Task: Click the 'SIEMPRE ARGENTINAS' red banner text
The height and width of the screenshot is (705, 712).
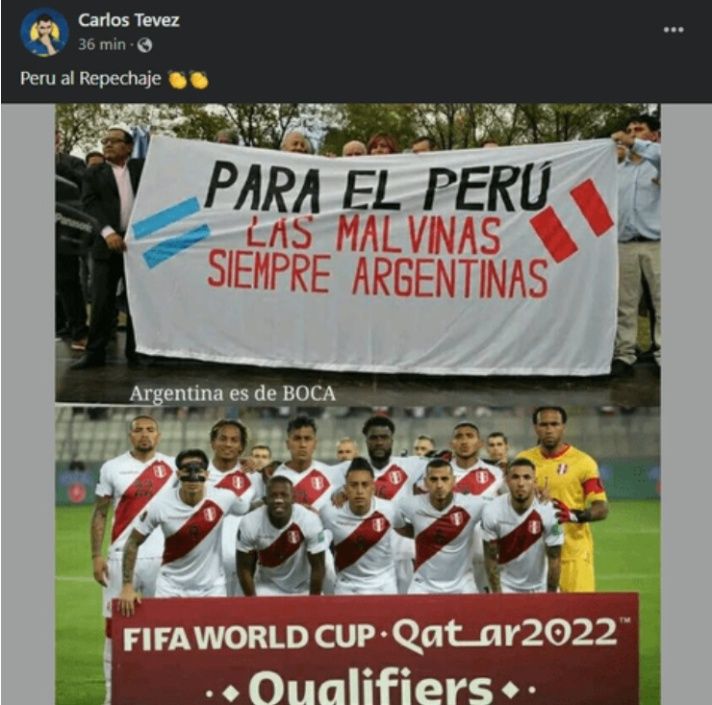Action: point(378,275)
